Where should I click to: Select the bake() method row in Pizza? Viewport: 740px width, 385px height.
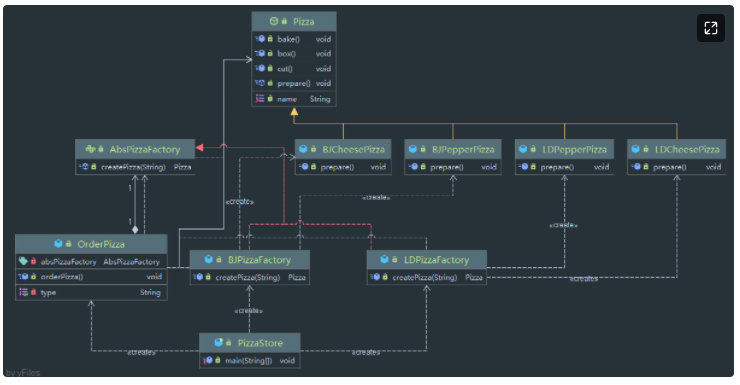294,39
